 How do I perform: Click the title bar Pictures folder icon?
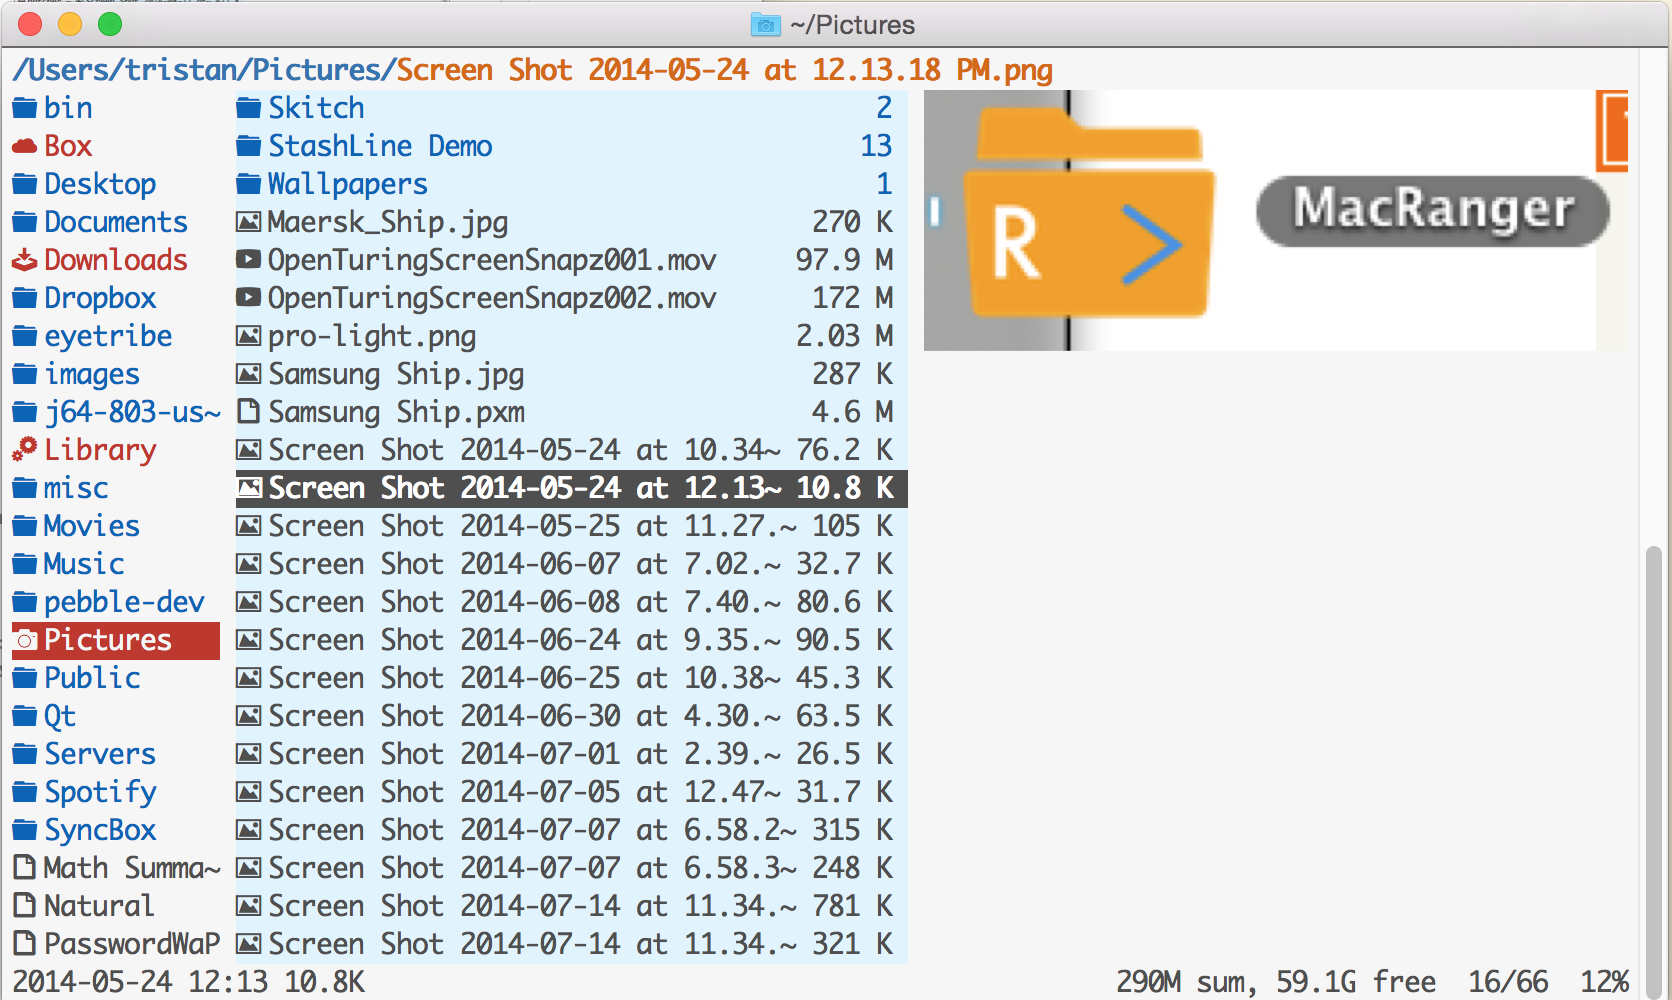(765, 24)
